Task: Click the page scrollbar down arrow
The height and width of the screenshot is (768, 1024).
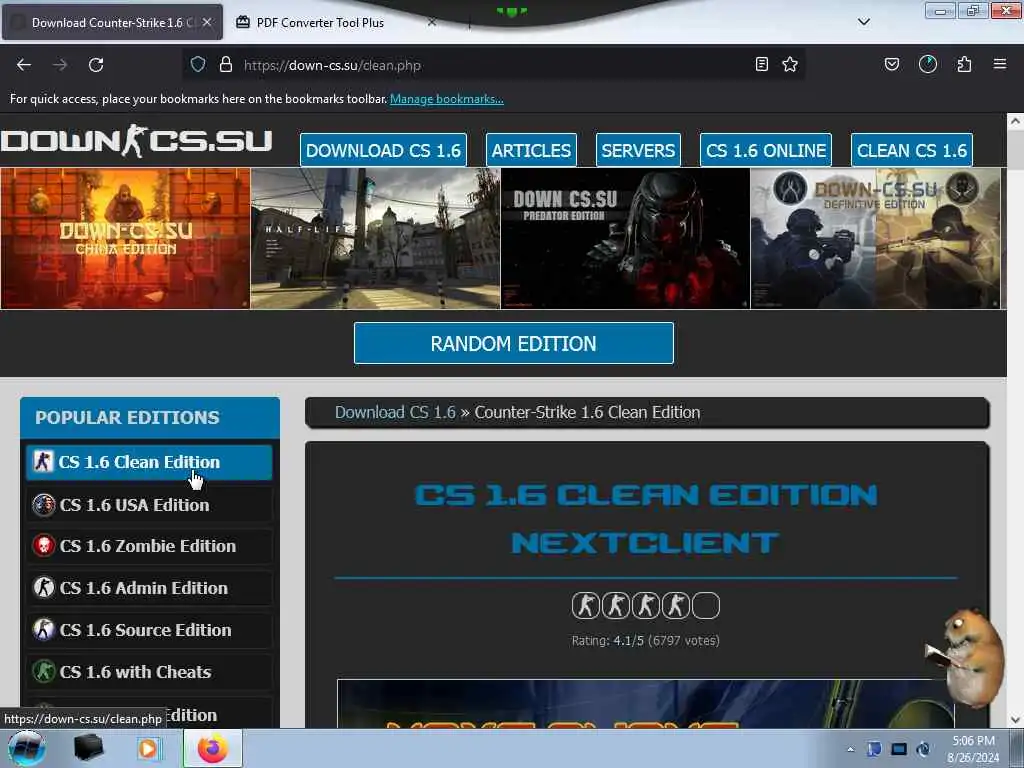Action: click(x=1015, y=720)
